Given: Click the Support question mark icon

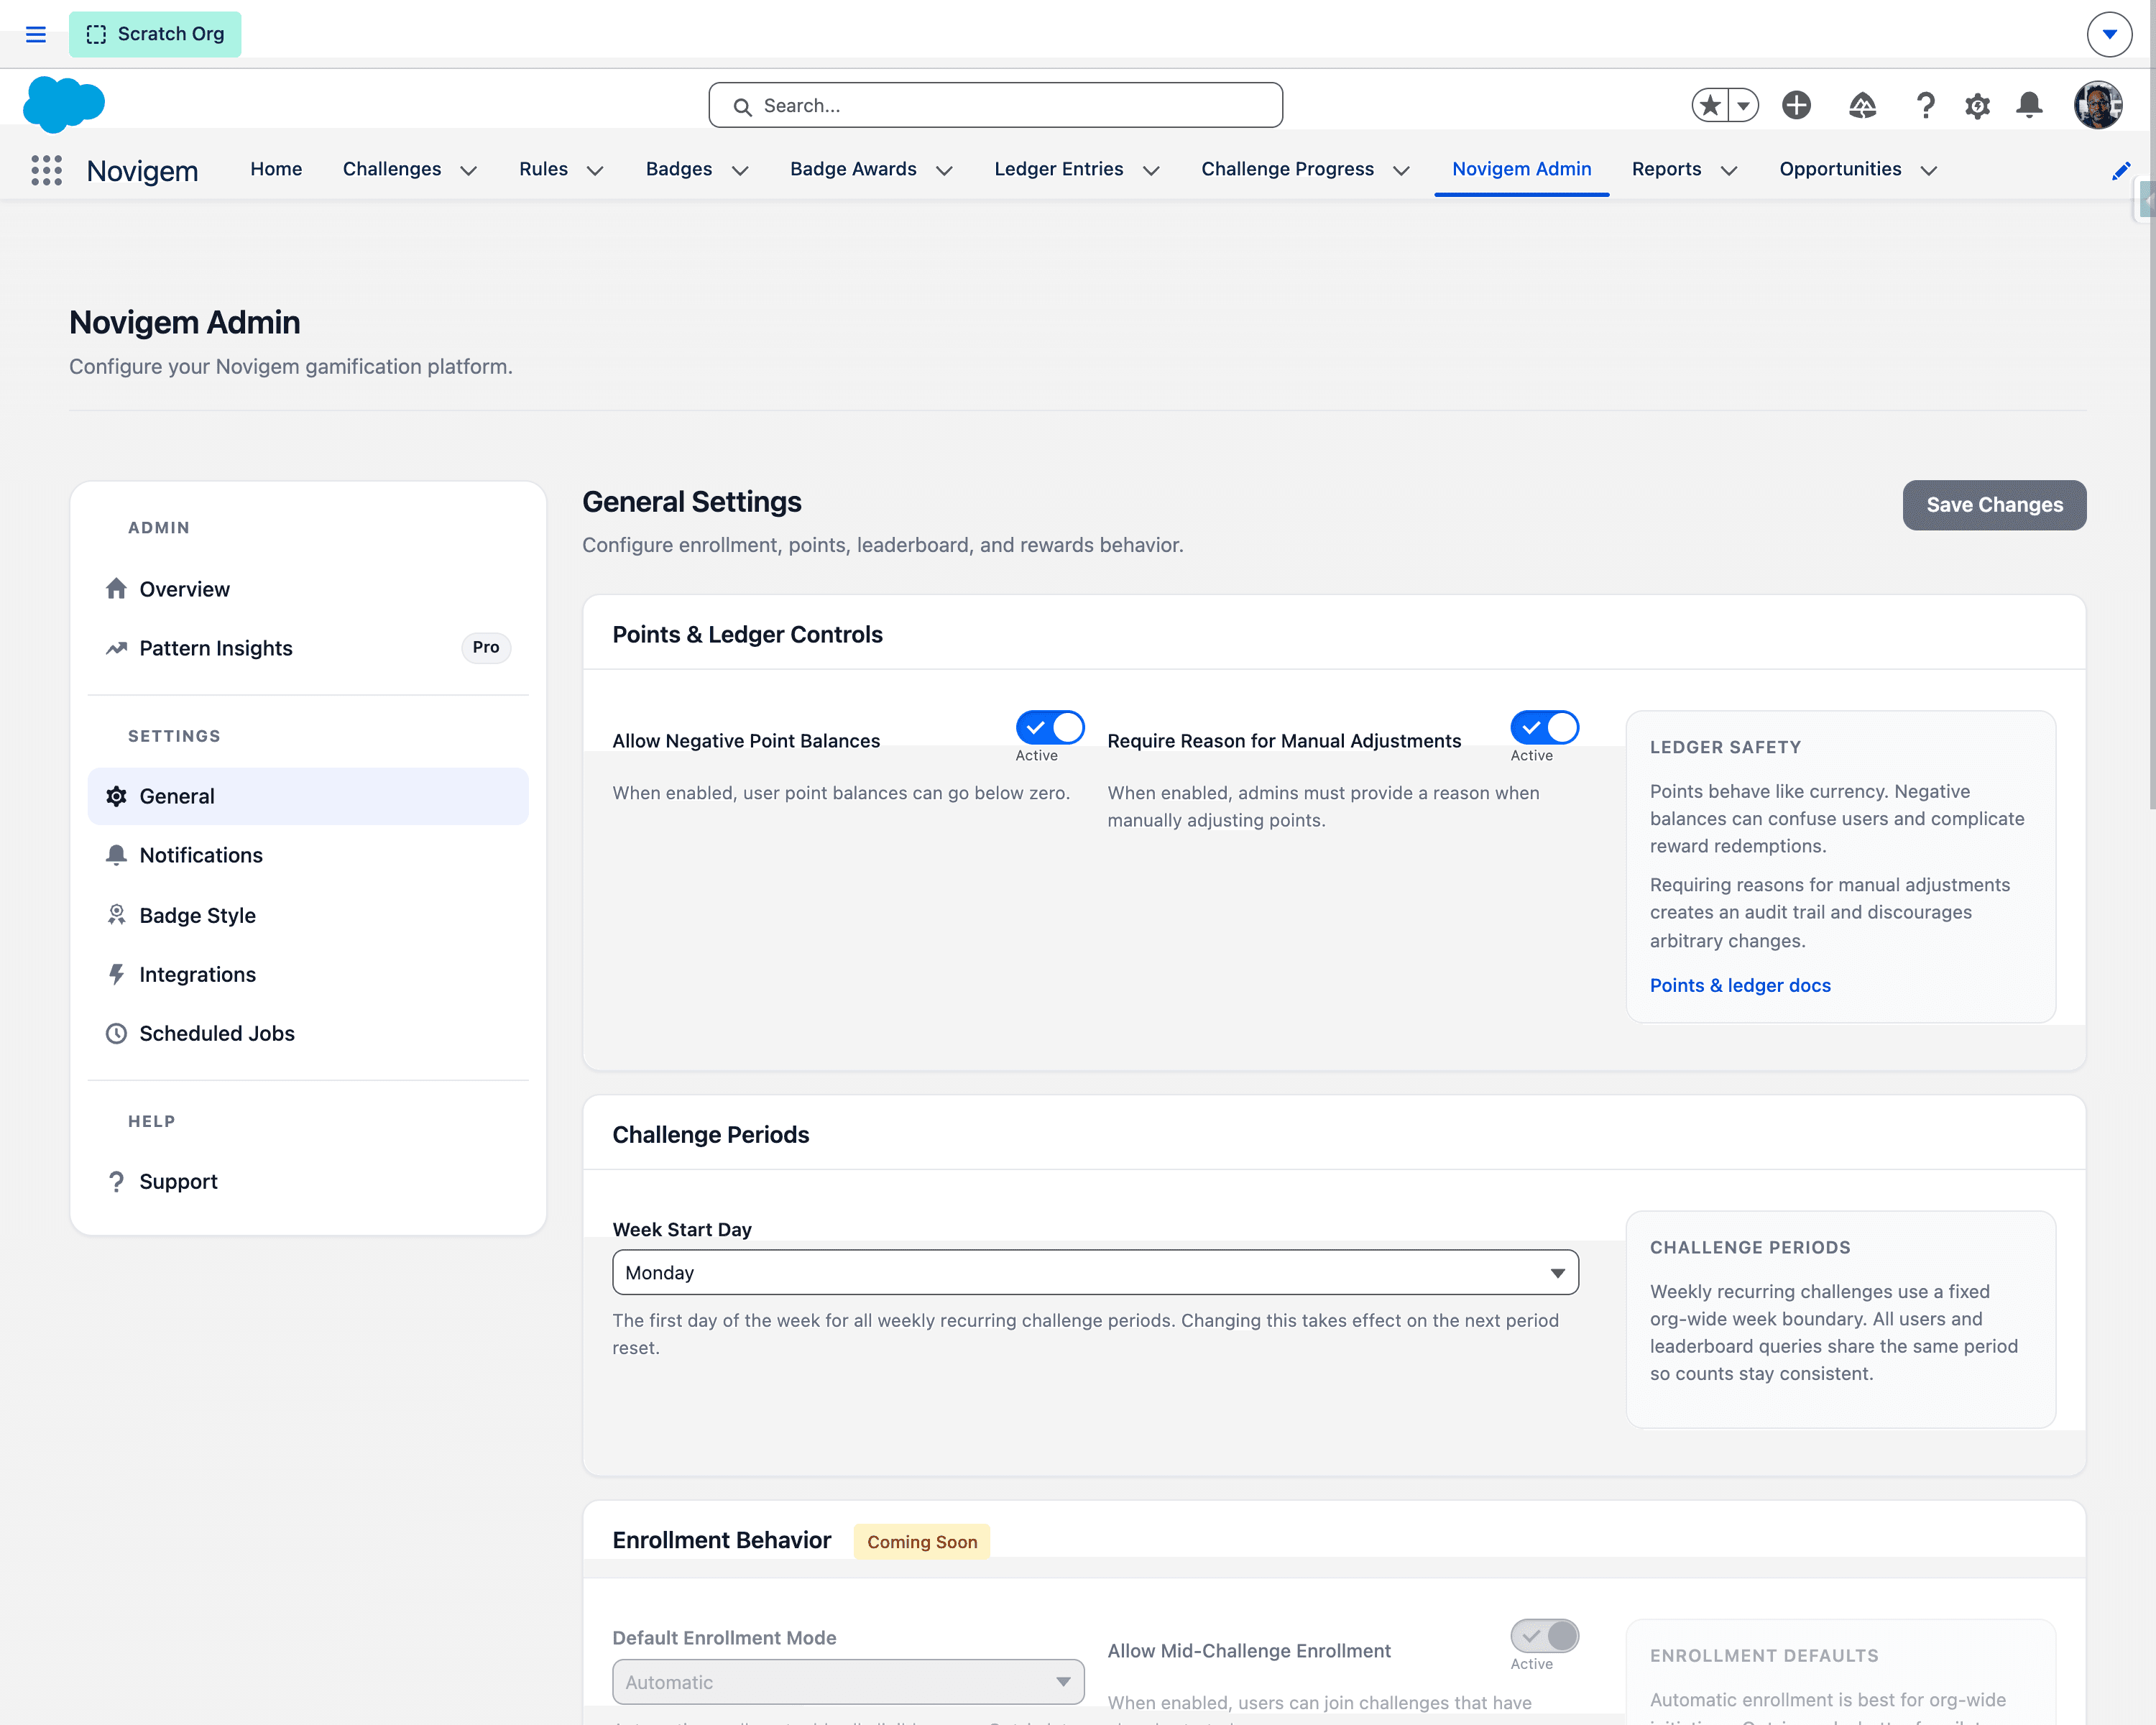Looking at the screenshot, I should click(116, 1181).
